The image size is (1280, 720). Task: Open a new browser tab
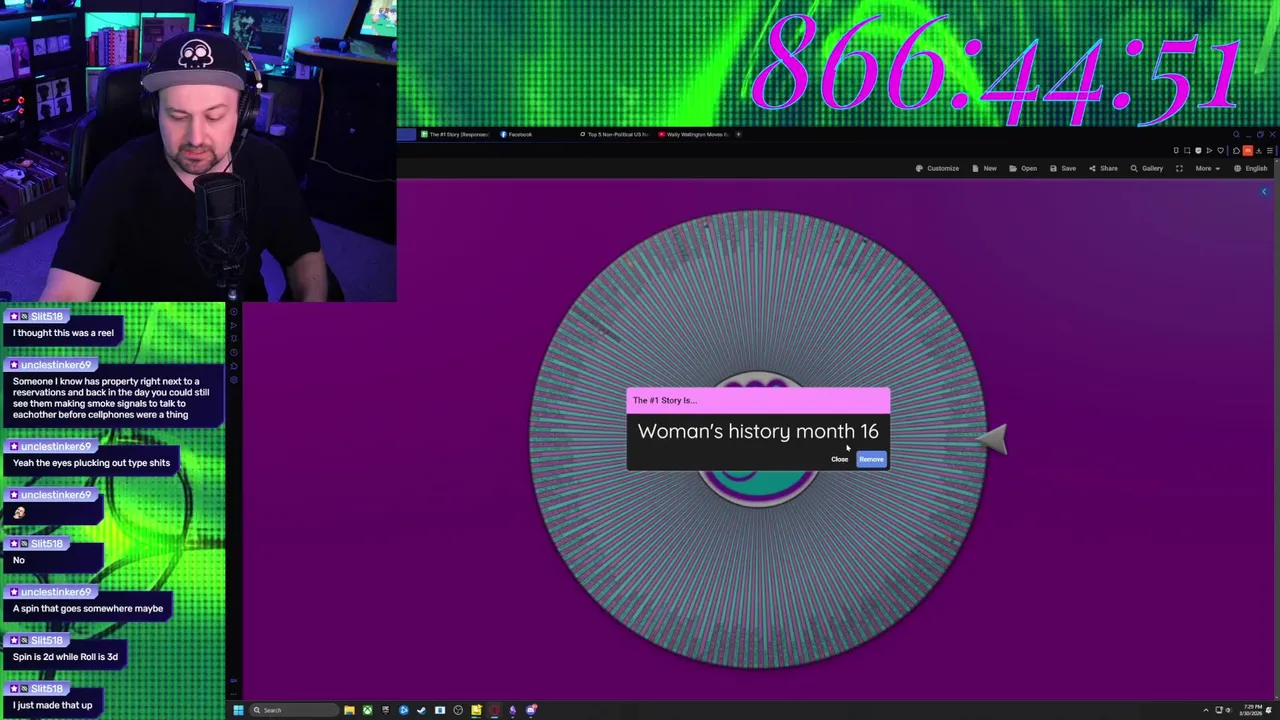(x=738, y=134)
